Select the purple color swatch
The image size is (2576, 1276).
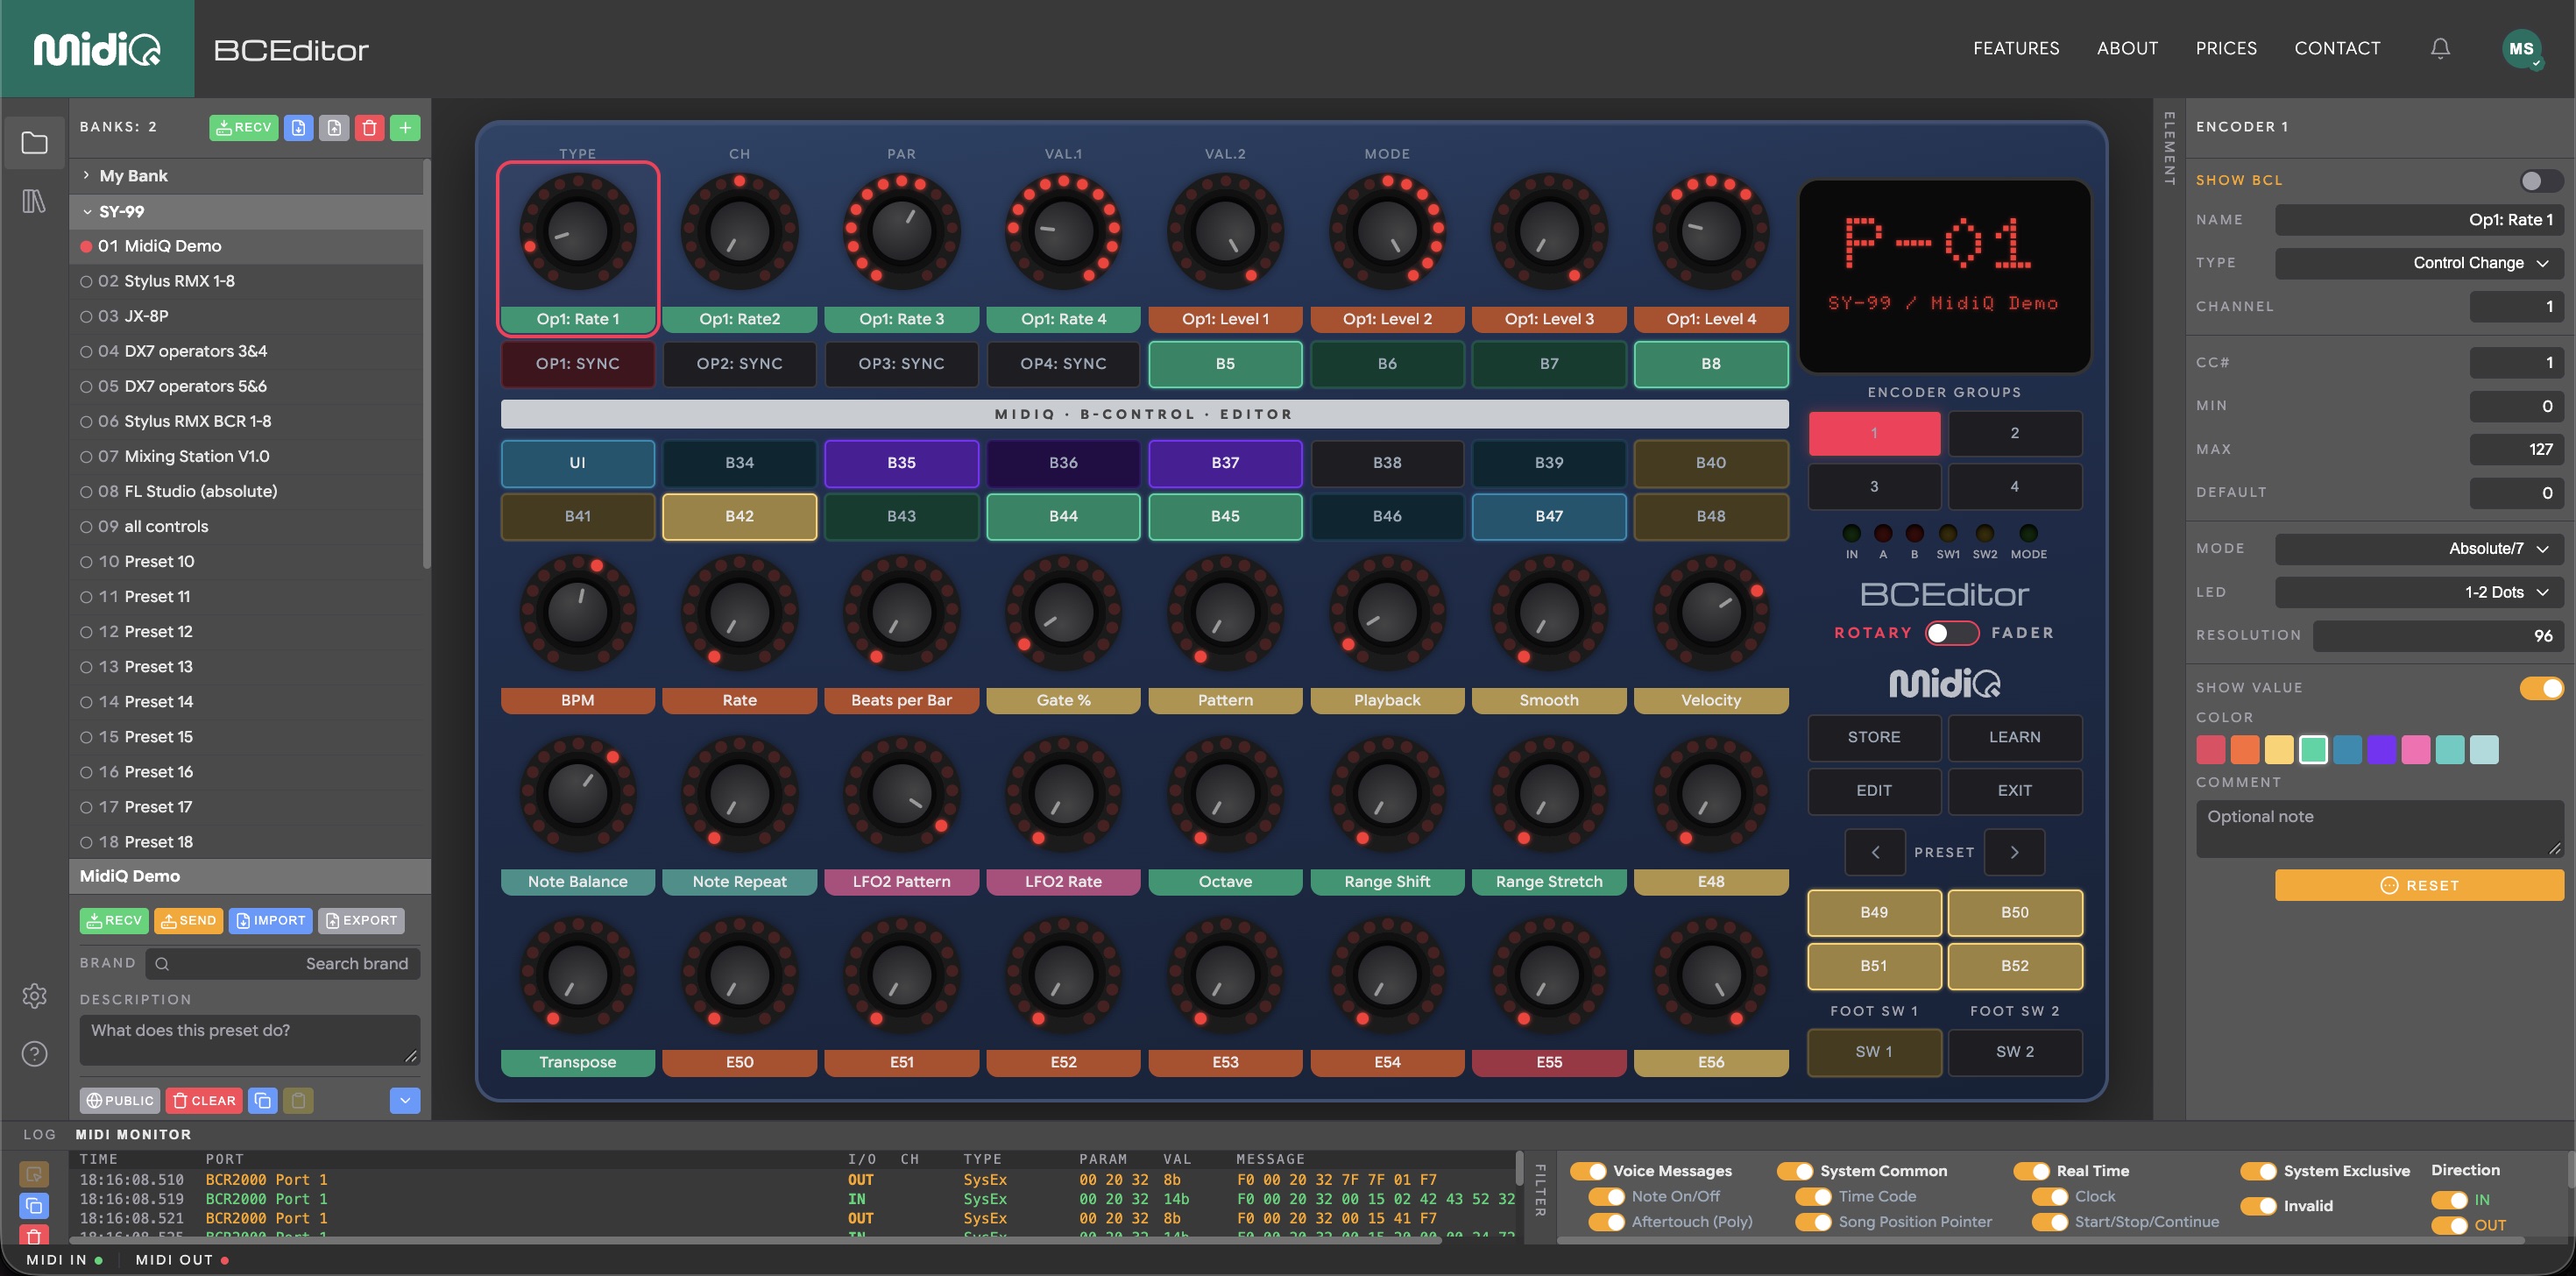[x=2381, y=749]
